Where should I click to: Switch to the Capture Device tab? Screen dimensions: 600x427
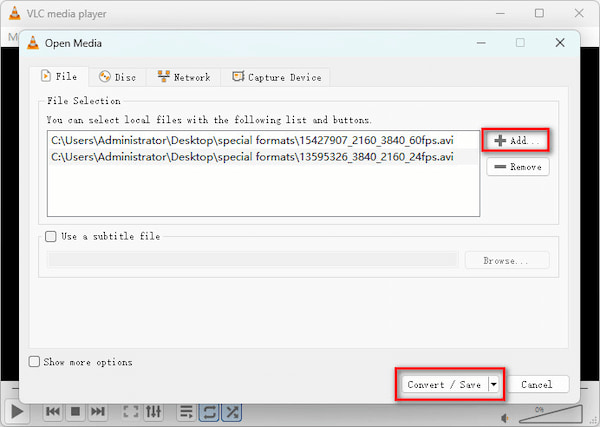(276, 77)
